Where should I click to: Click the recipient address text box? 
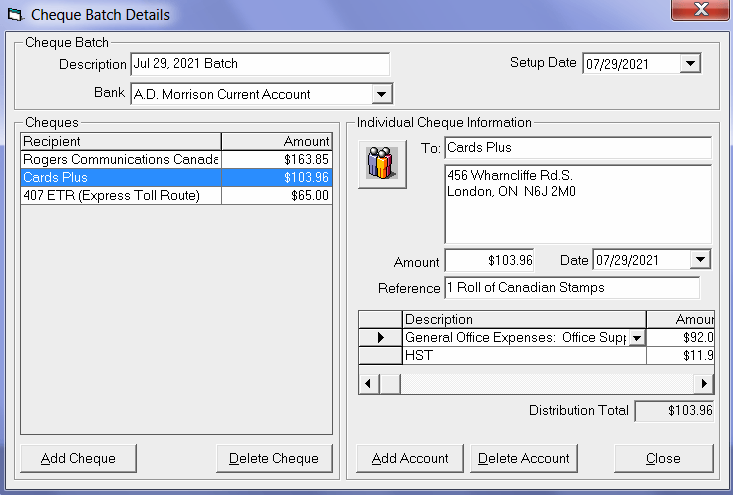[578, 204]
